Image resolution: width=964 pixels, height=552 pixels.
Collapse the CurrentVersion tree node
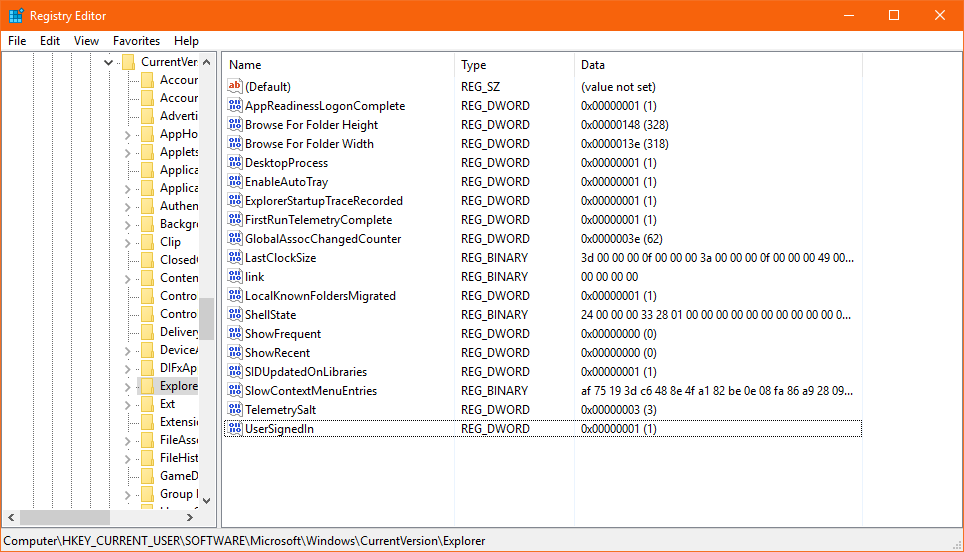point(108,62)
